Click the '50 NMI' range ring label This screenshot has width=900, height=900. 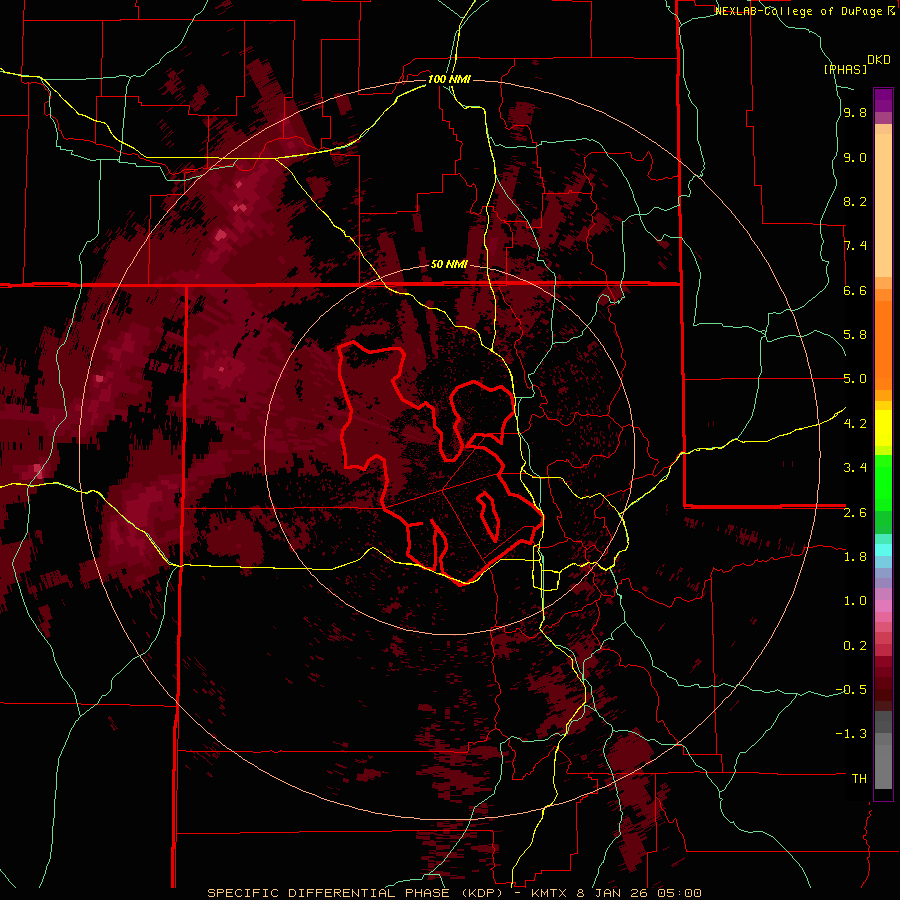(x=449, y=265)
